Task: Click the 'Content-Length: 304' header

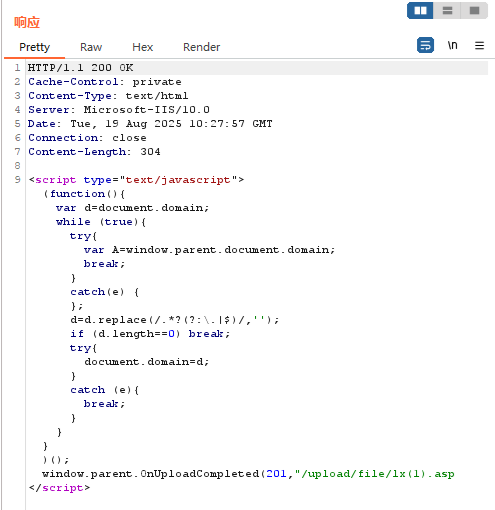Action: (x=94, y=152)
